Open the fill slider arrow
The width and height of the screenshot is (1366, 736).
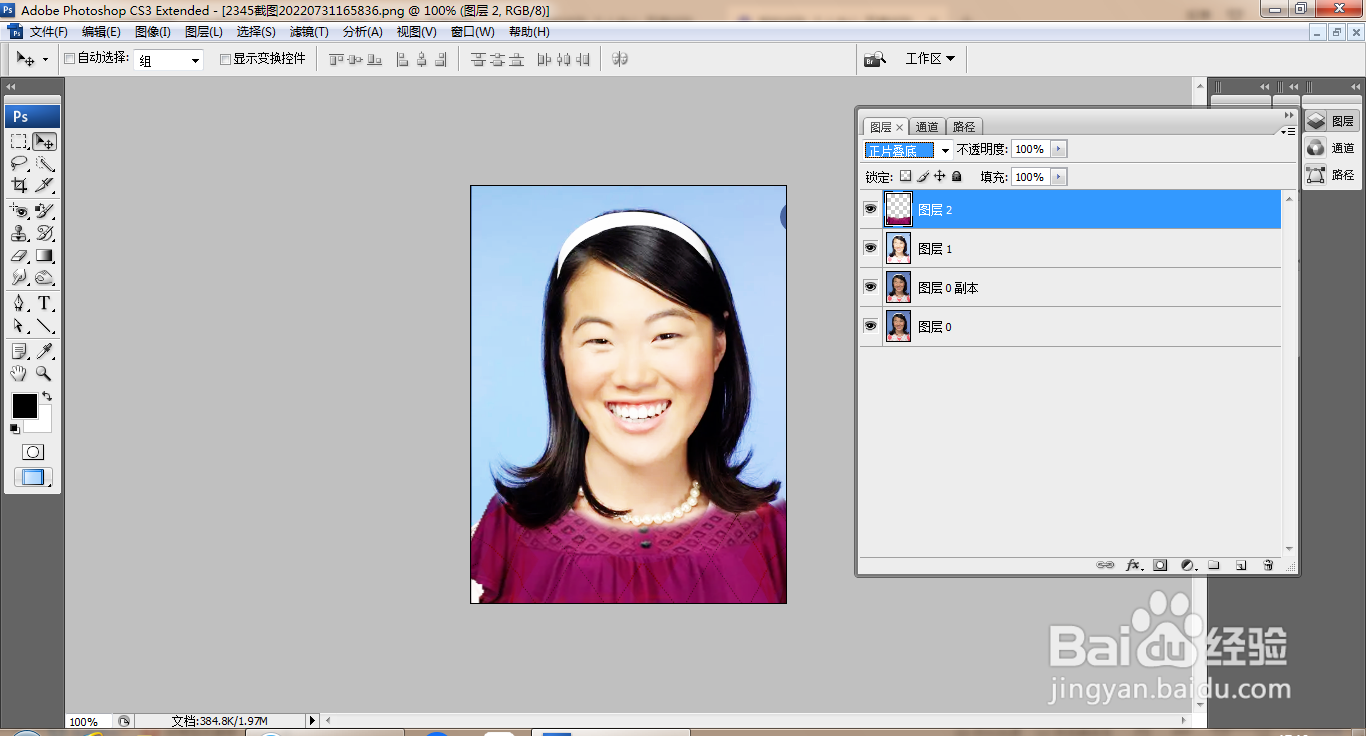(x=1058, y=177)
